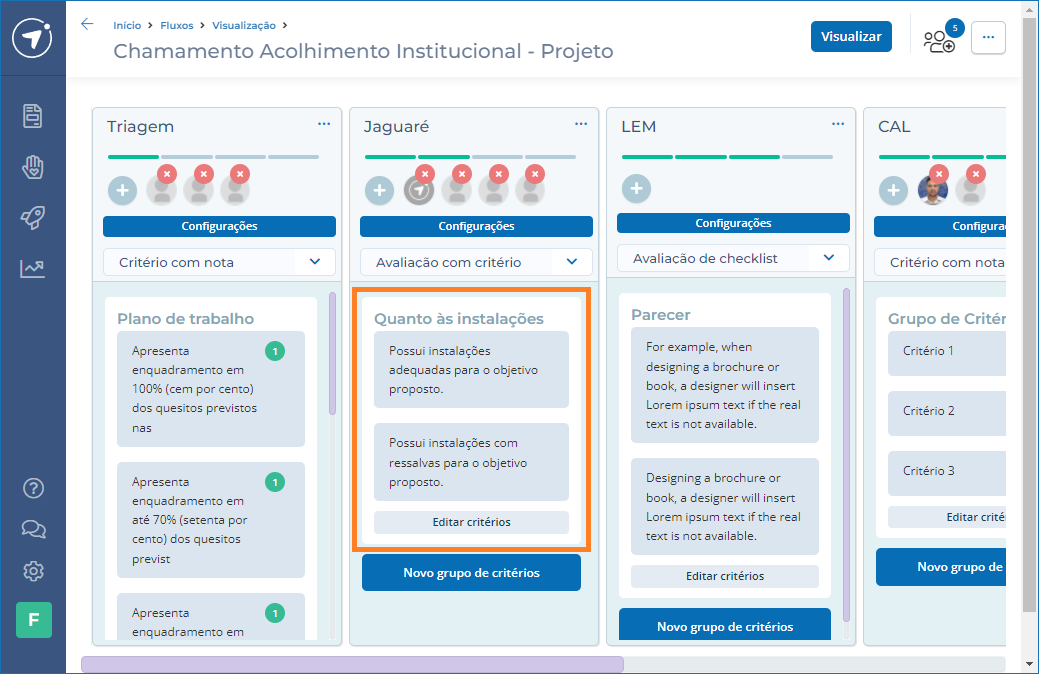Add evaluator to Triagem column
Image resolution: width=1039 pixels, height=674 pixels.
(x=123, y=191)
